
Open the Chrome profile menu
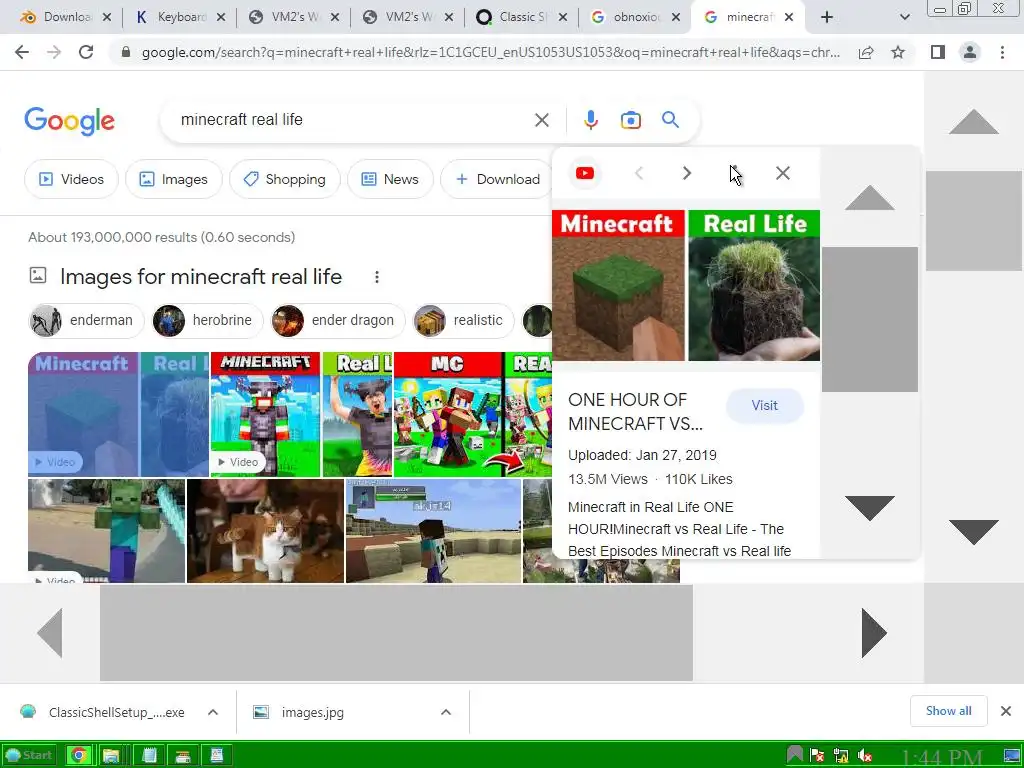970,52
